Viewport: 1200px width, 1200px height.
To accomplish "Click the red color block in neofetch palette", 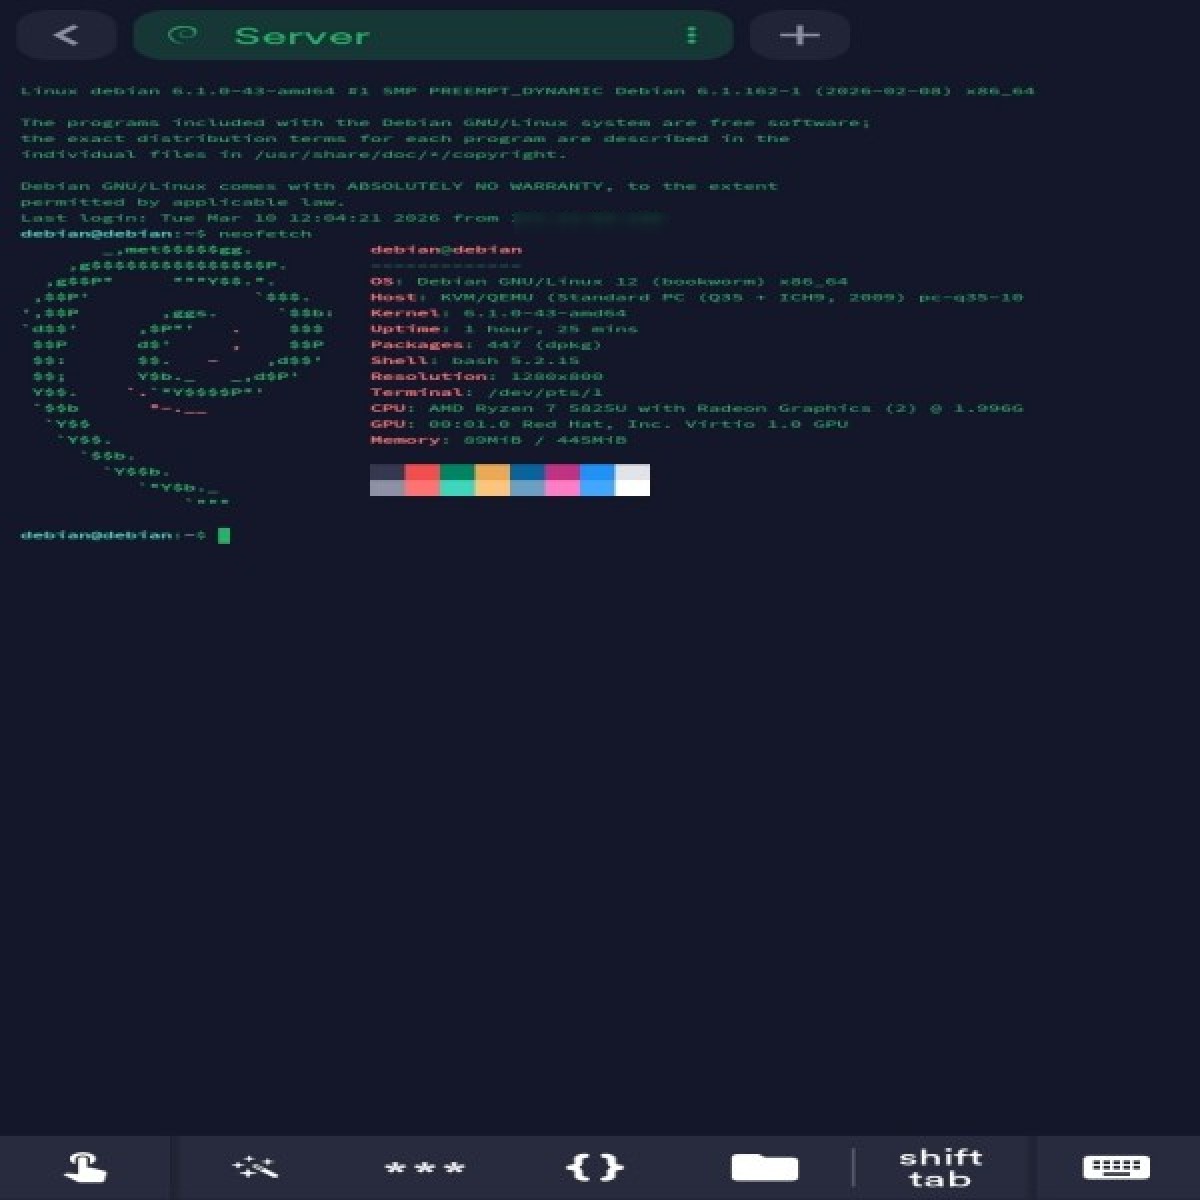I will click(422, 472).
